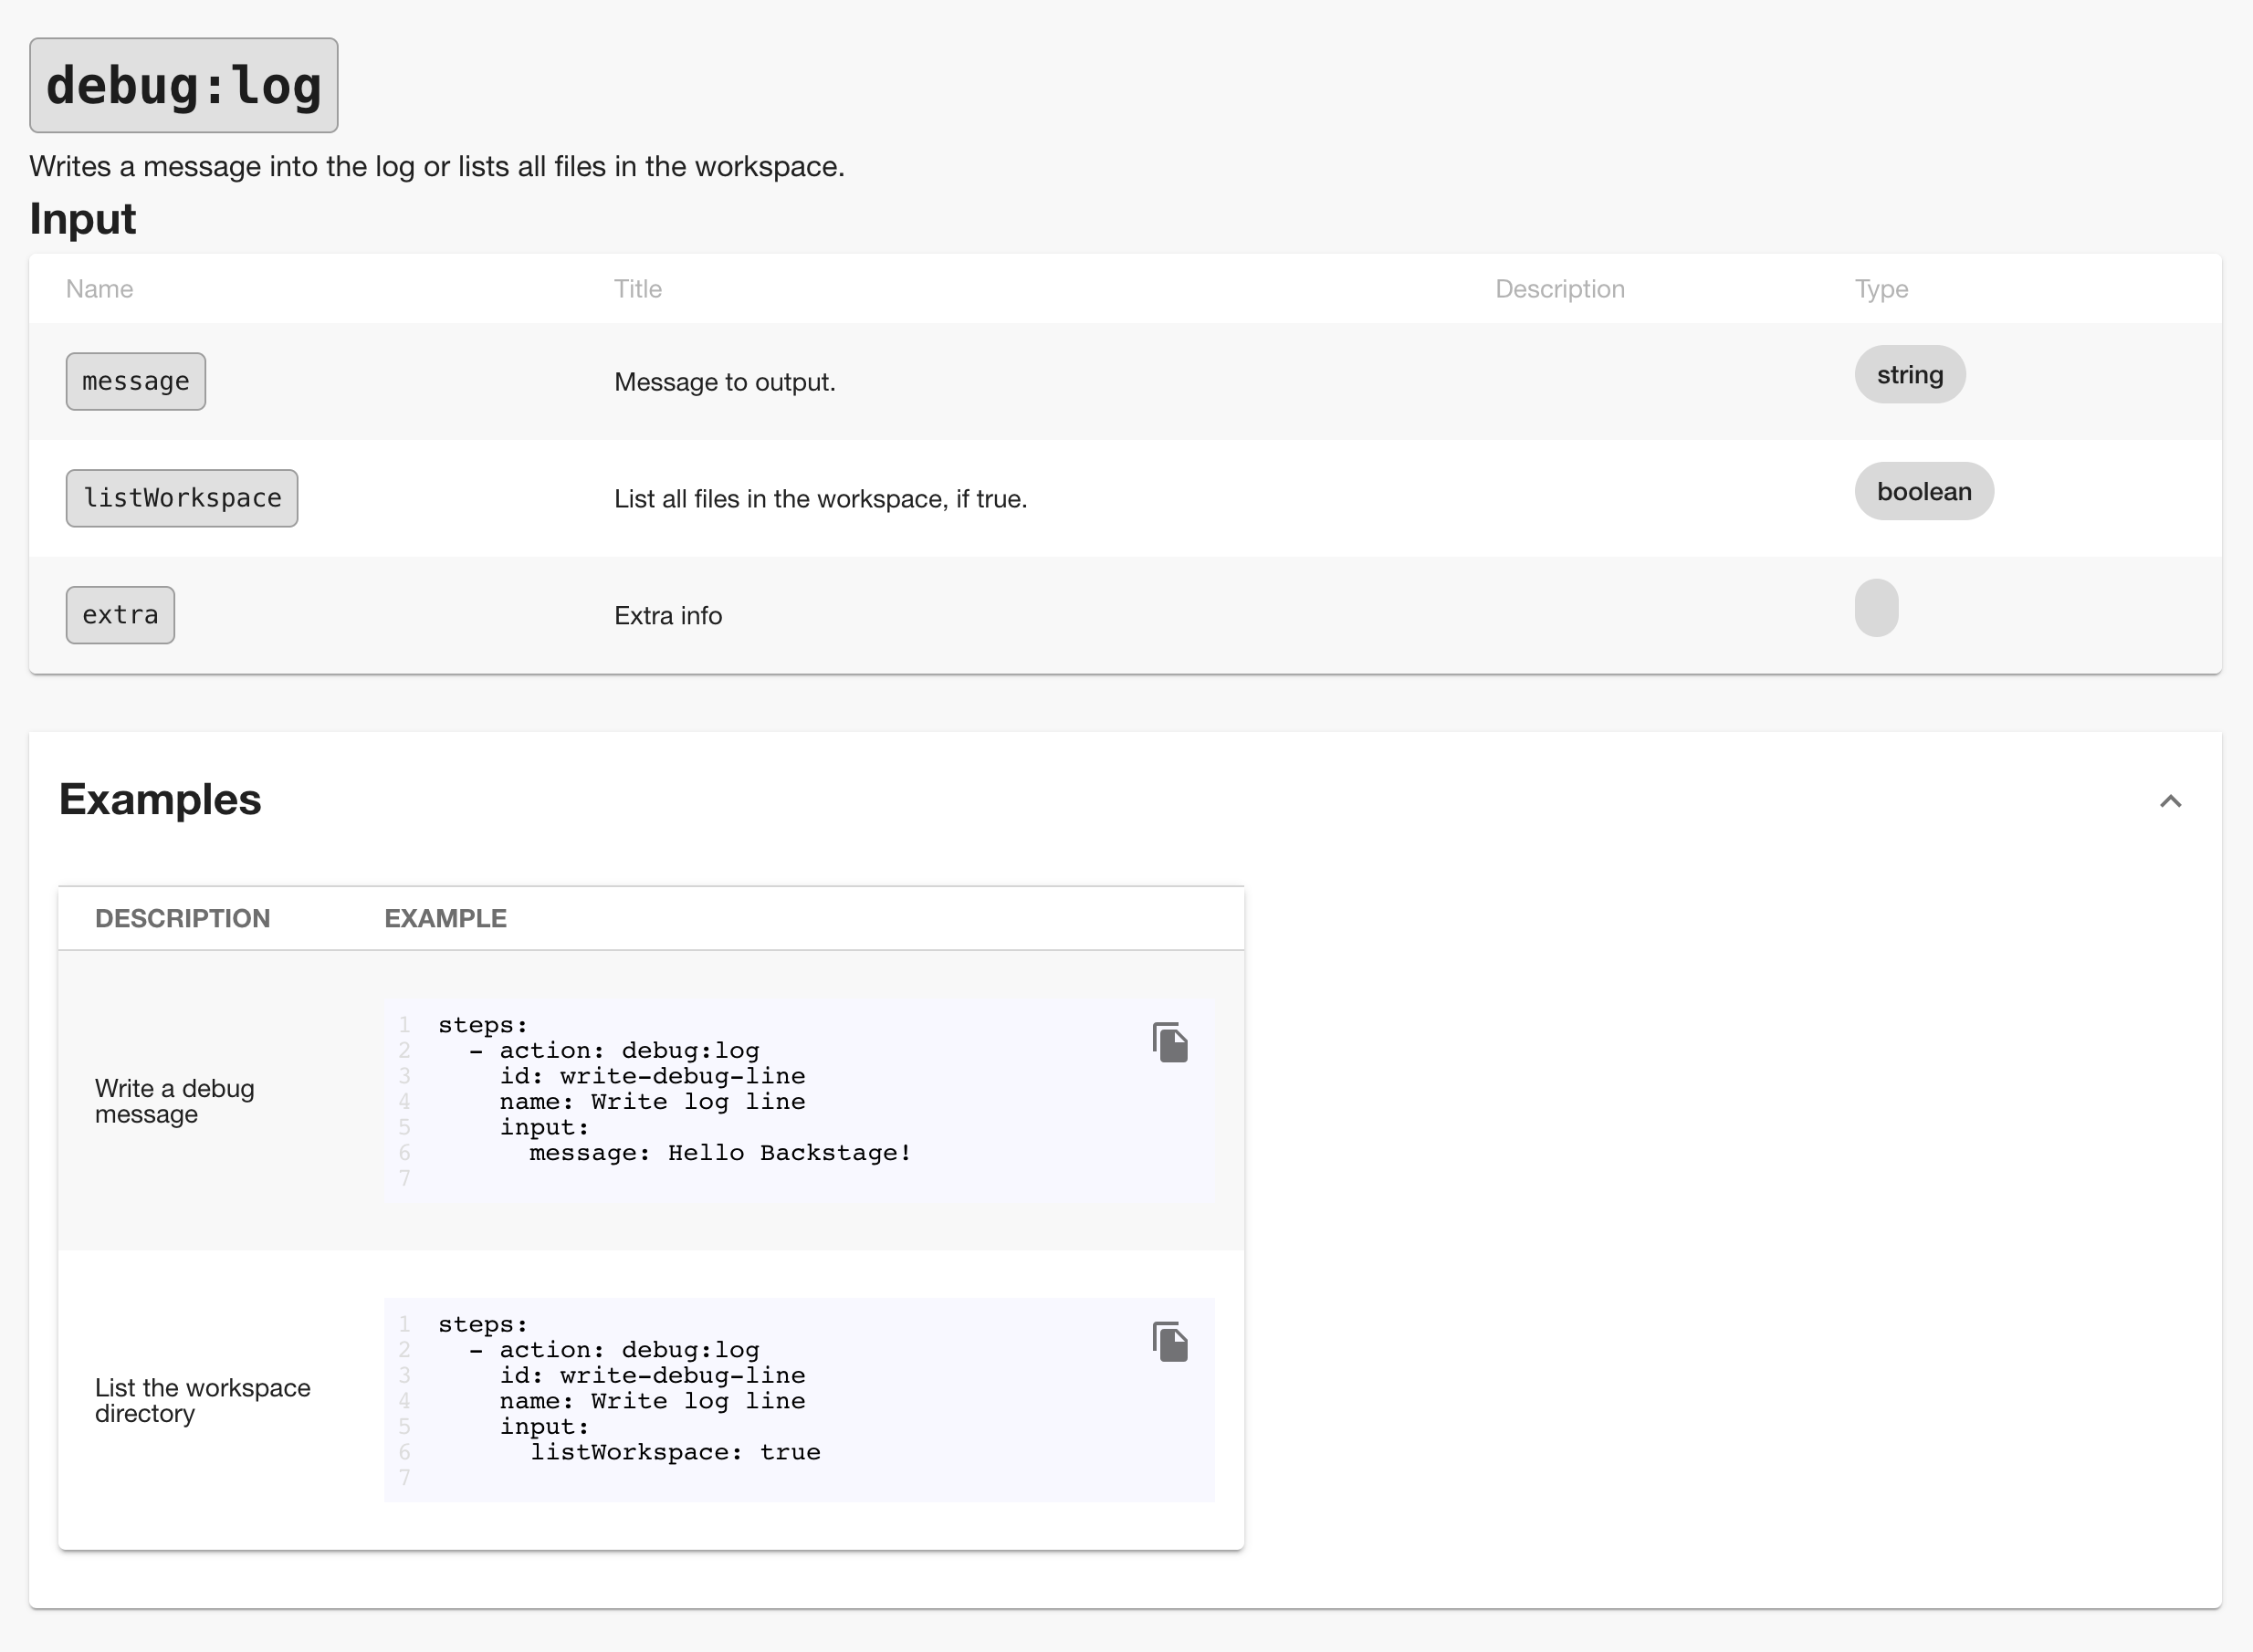
Task: Click the extra input name chip
Action: pos(119,614)
